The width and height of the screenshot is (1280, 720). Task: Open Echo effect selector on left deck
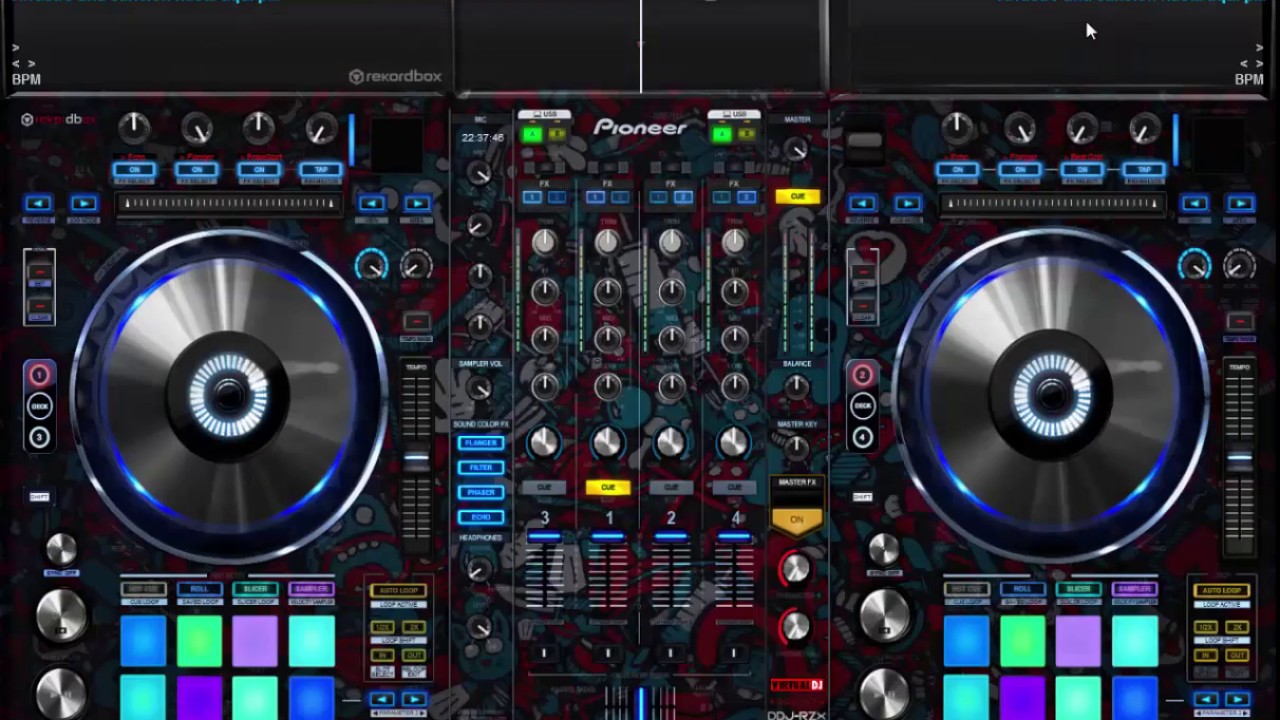click(x=134, y=182)
